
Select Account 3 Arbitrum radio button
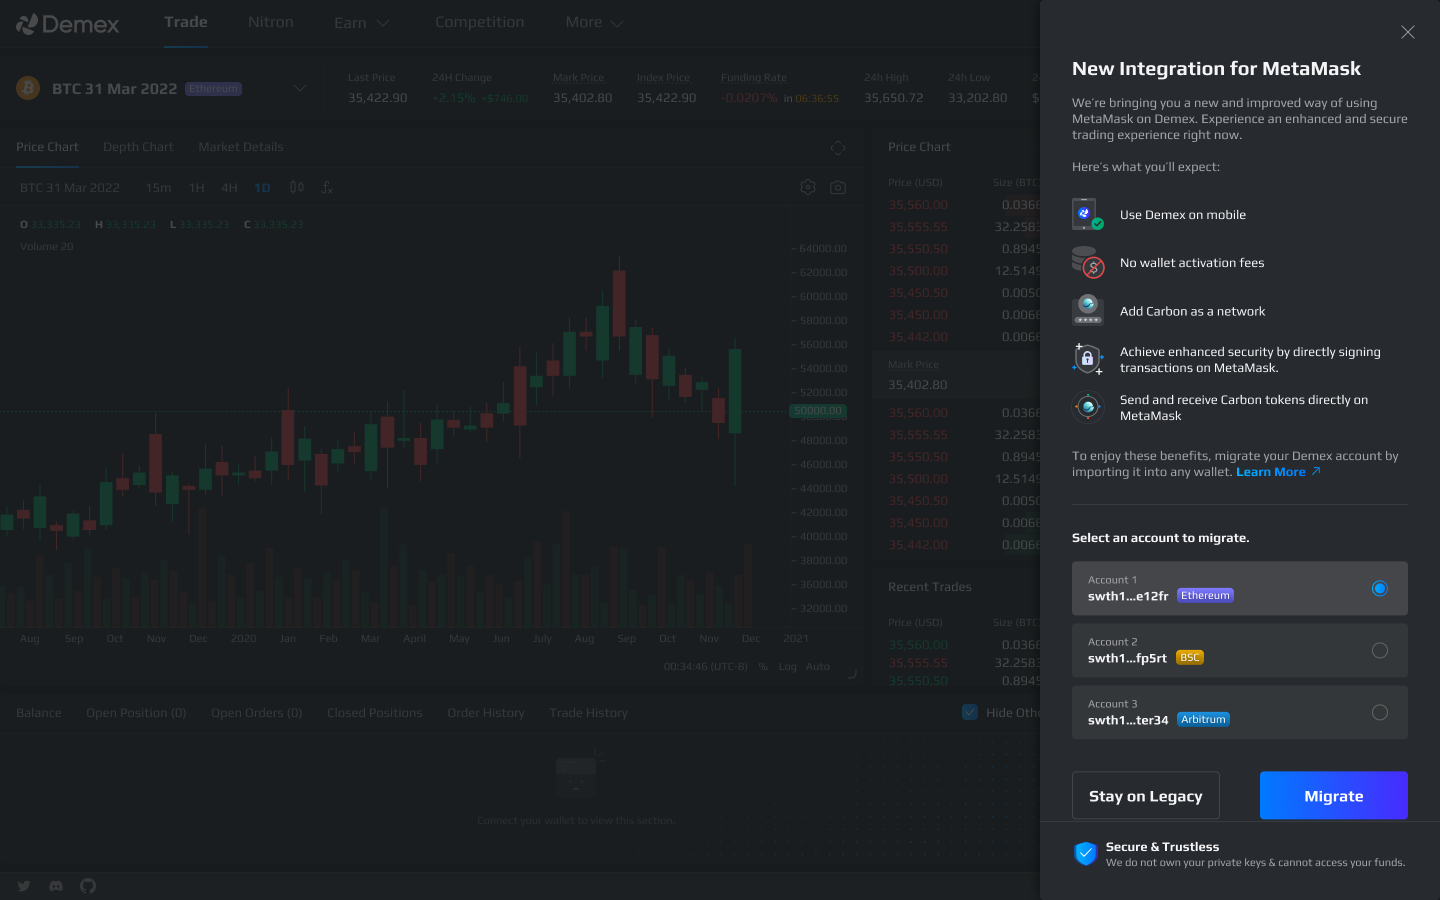click(x=1379, y=712)
